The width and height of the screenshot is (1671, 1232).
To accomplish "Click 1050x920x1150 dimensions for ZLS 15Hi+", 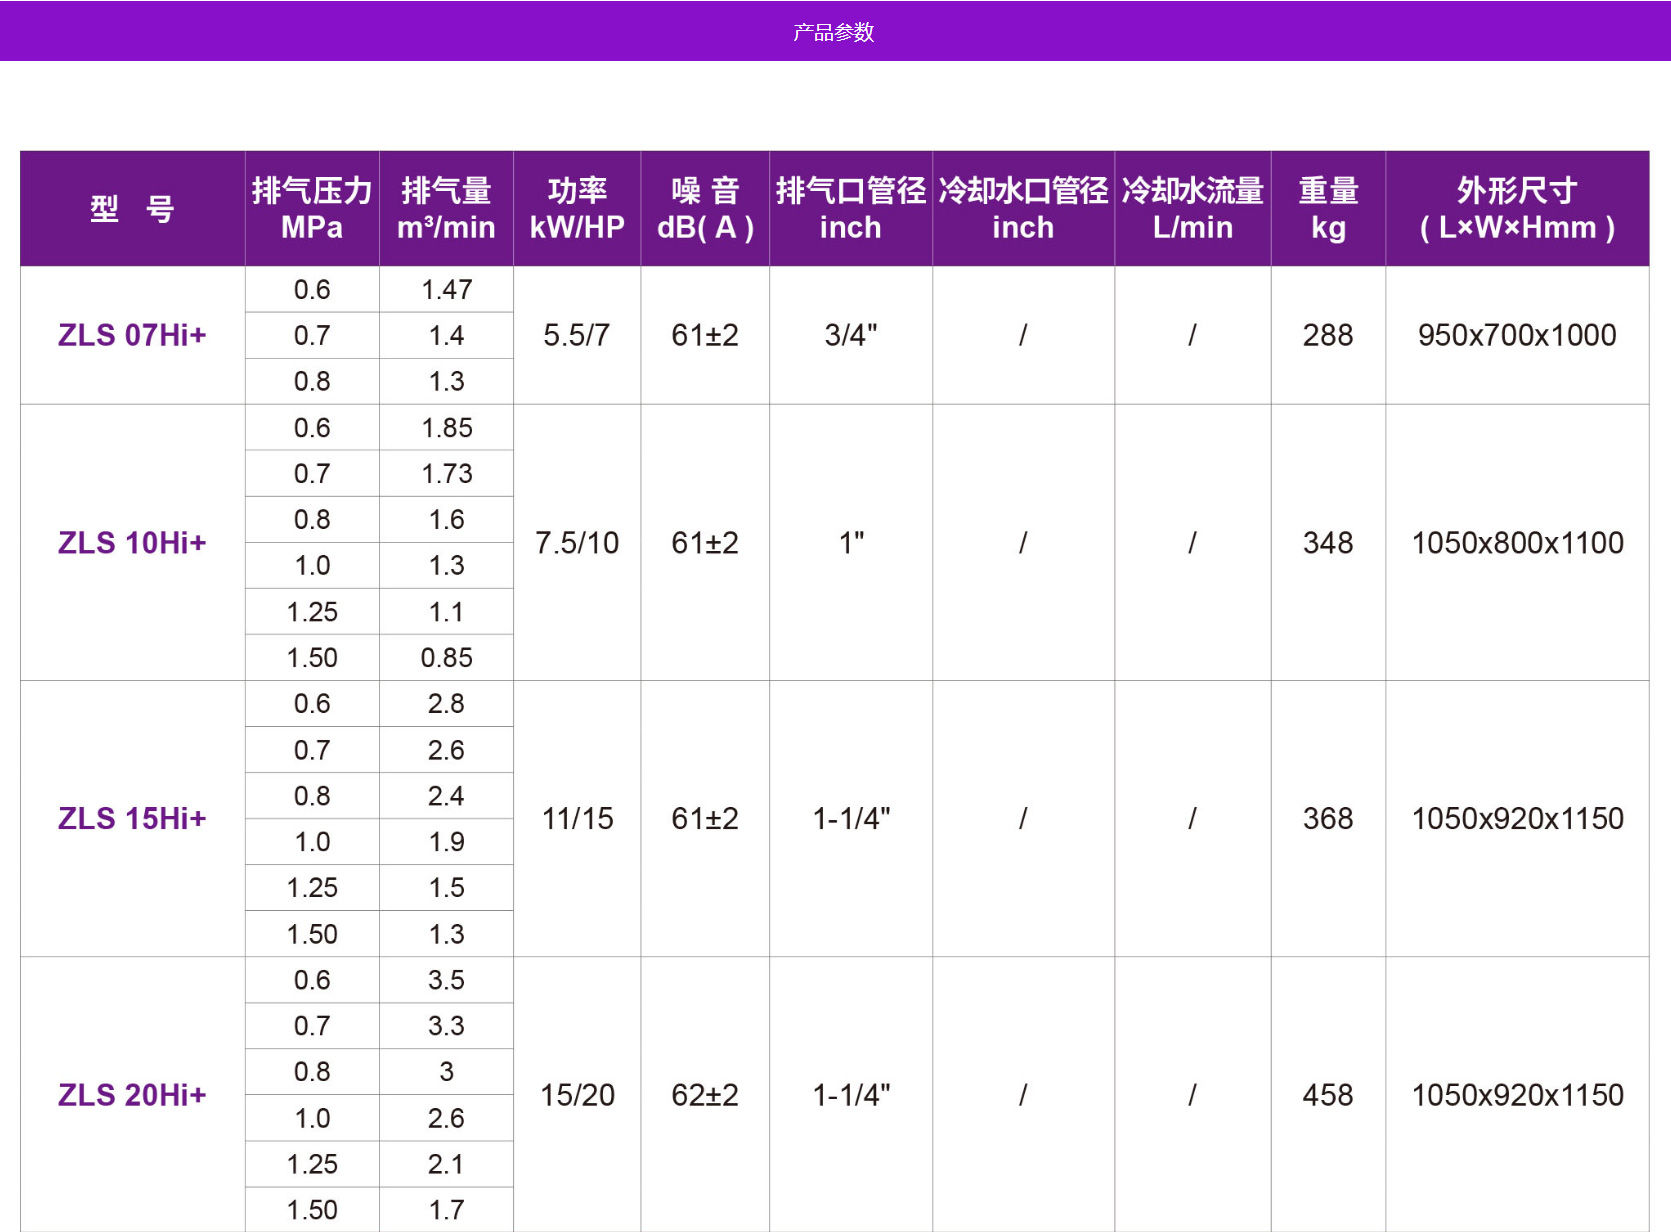I will (x=1517, y=819).
